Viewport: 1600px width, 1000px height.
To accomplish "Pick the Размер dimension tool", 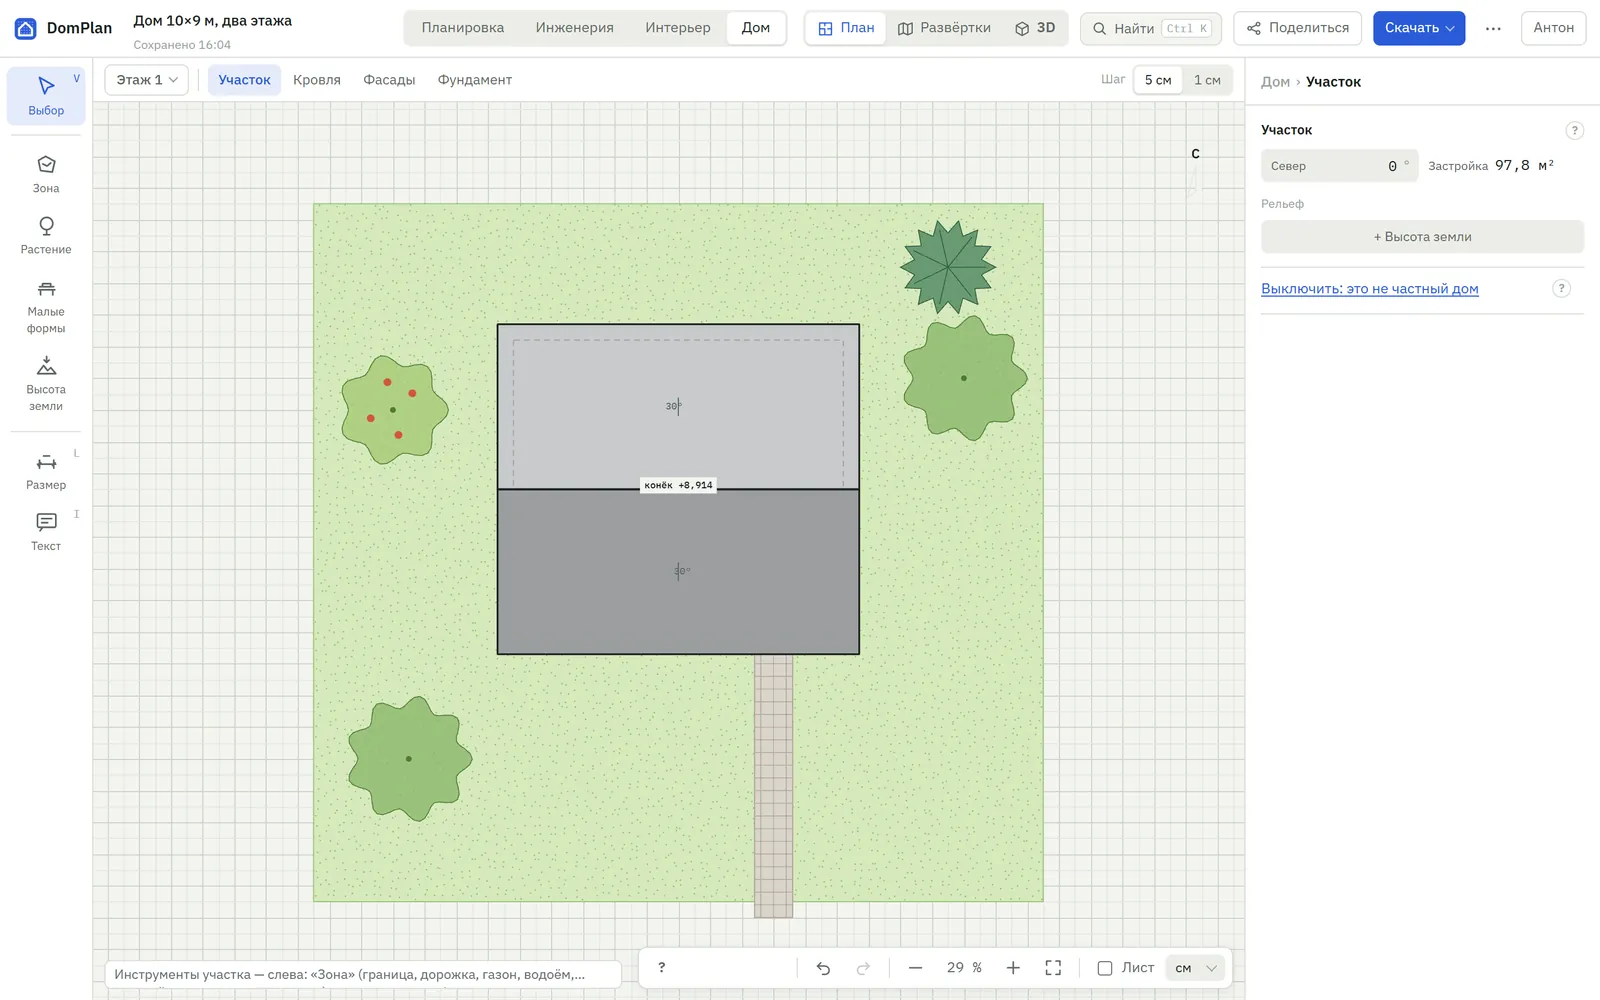I will [46, 471].
